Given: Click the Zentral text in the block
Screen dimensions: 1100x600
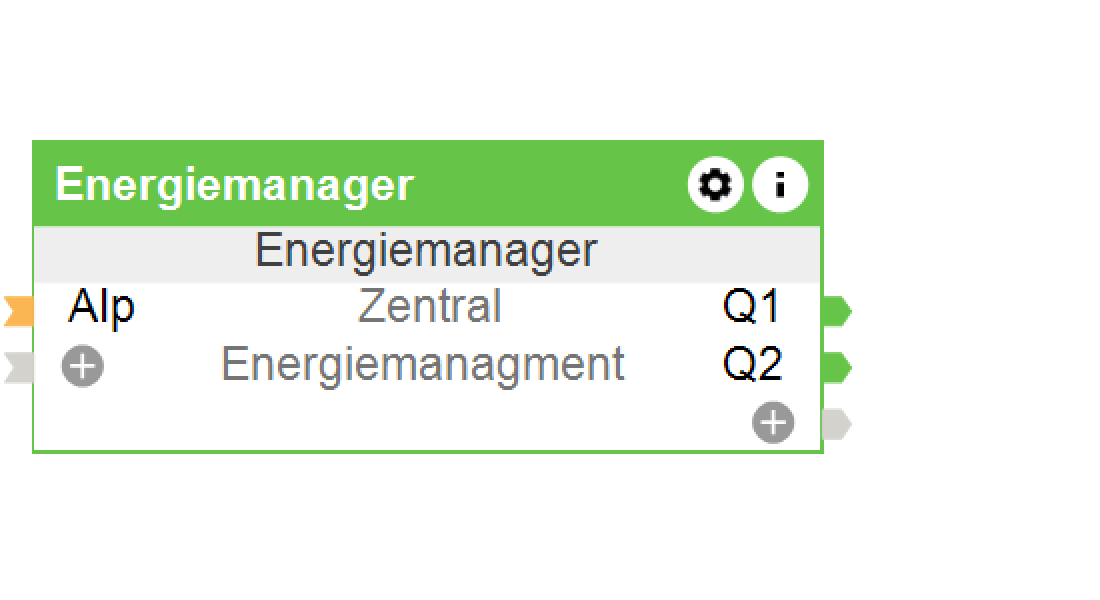Looking at the screenshot, I should 429,307.
